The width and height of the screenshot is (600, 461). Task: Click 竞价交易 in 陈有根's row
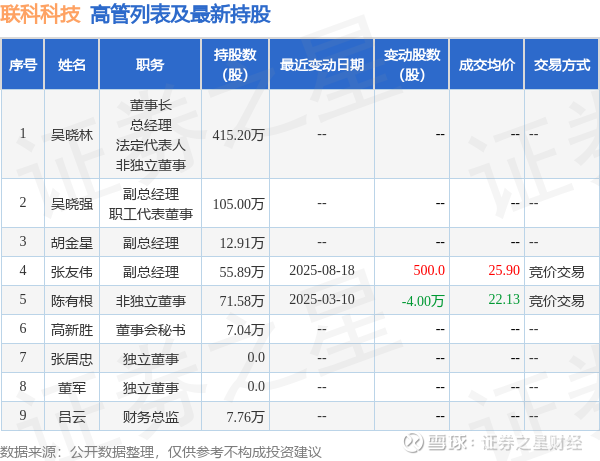(556, 301)
